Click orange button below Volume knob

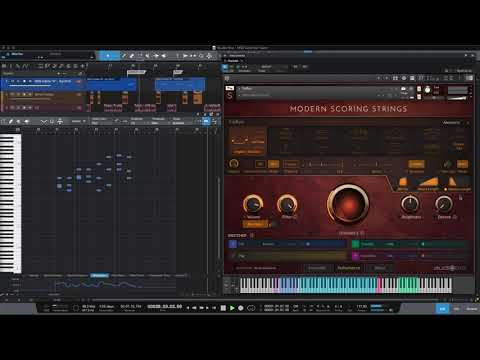point(255,225)
